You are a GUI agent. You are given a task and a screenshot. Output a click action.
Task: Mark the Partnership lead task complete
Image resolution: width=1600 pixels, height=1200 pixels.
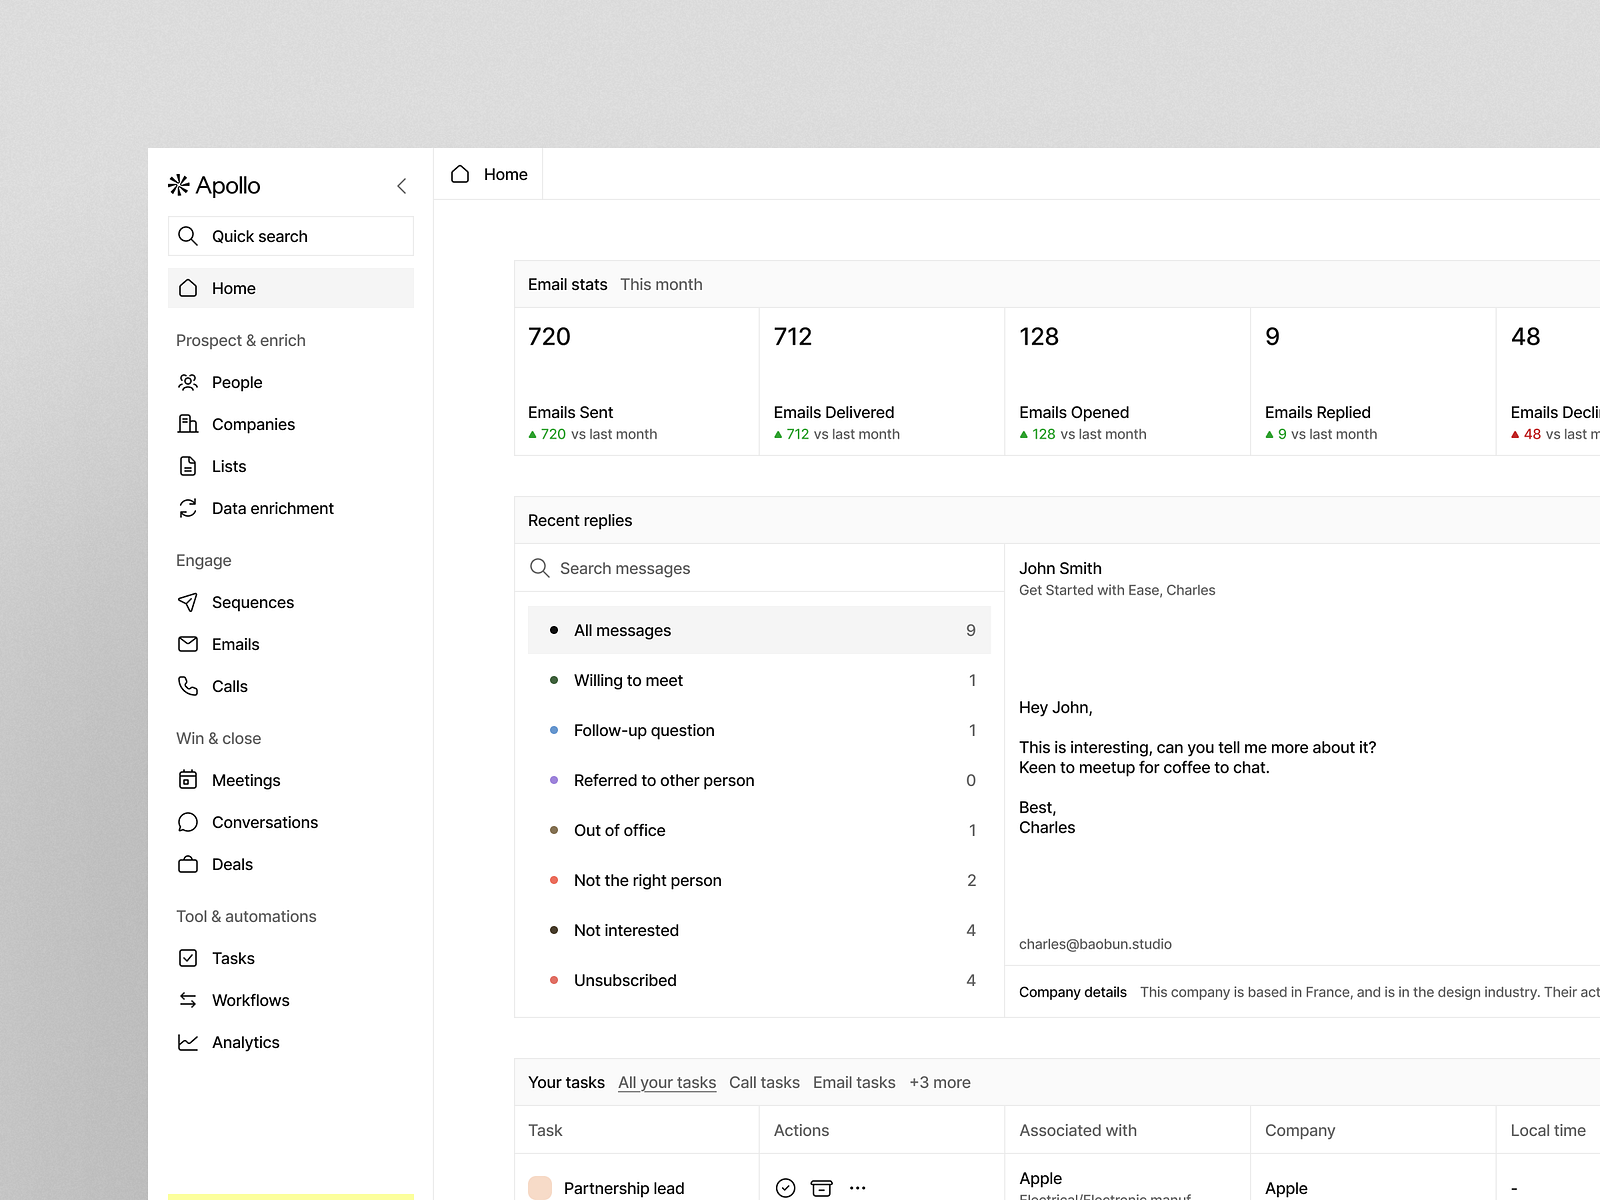[786, 1187]
